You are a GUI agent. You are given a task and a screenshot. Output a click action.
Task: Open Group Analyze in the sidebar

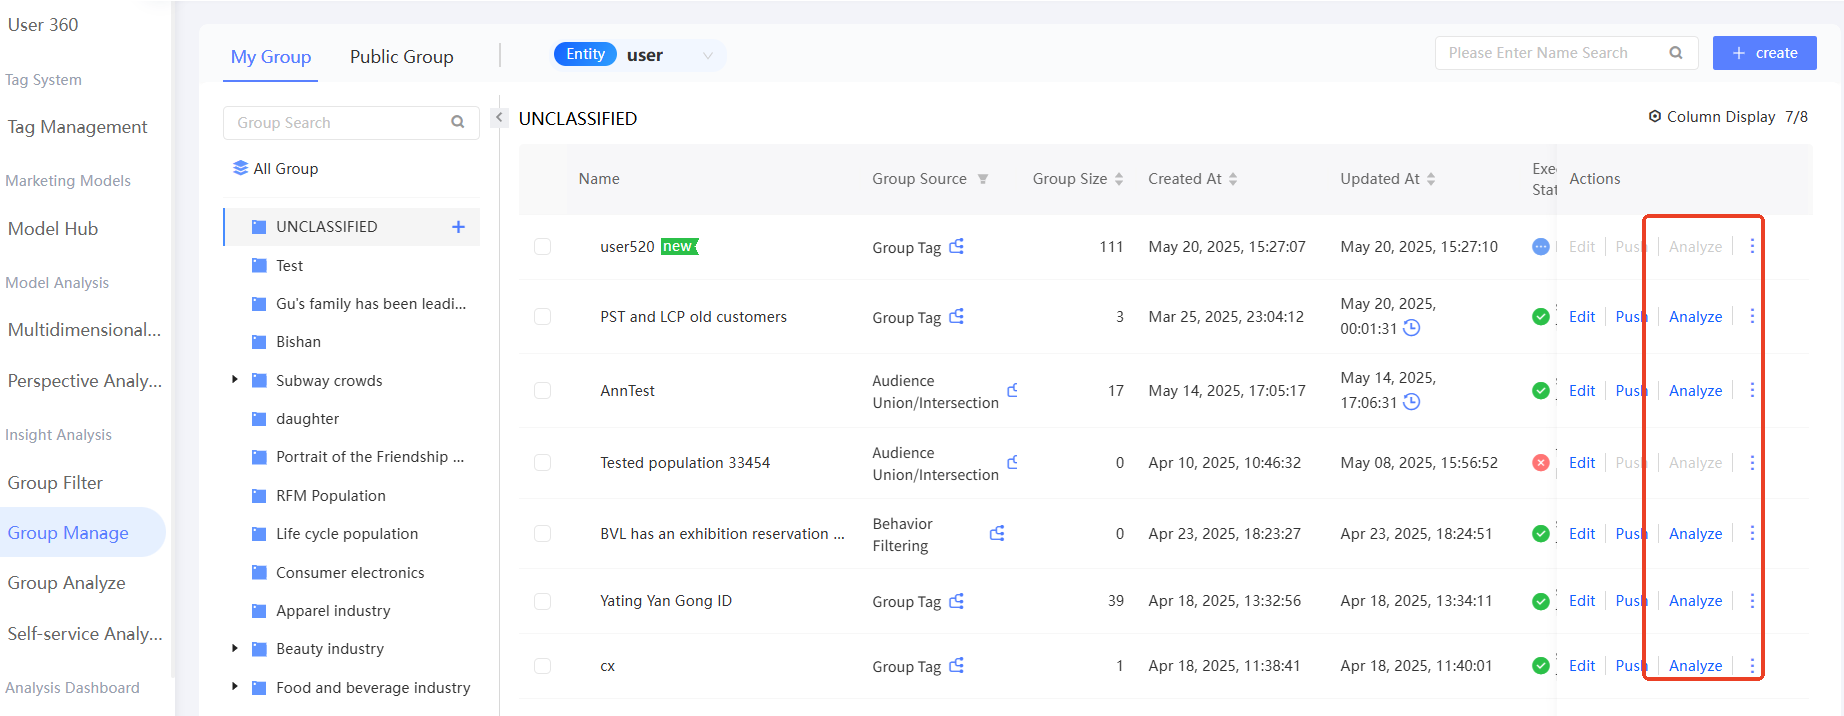tap(67, 583)
